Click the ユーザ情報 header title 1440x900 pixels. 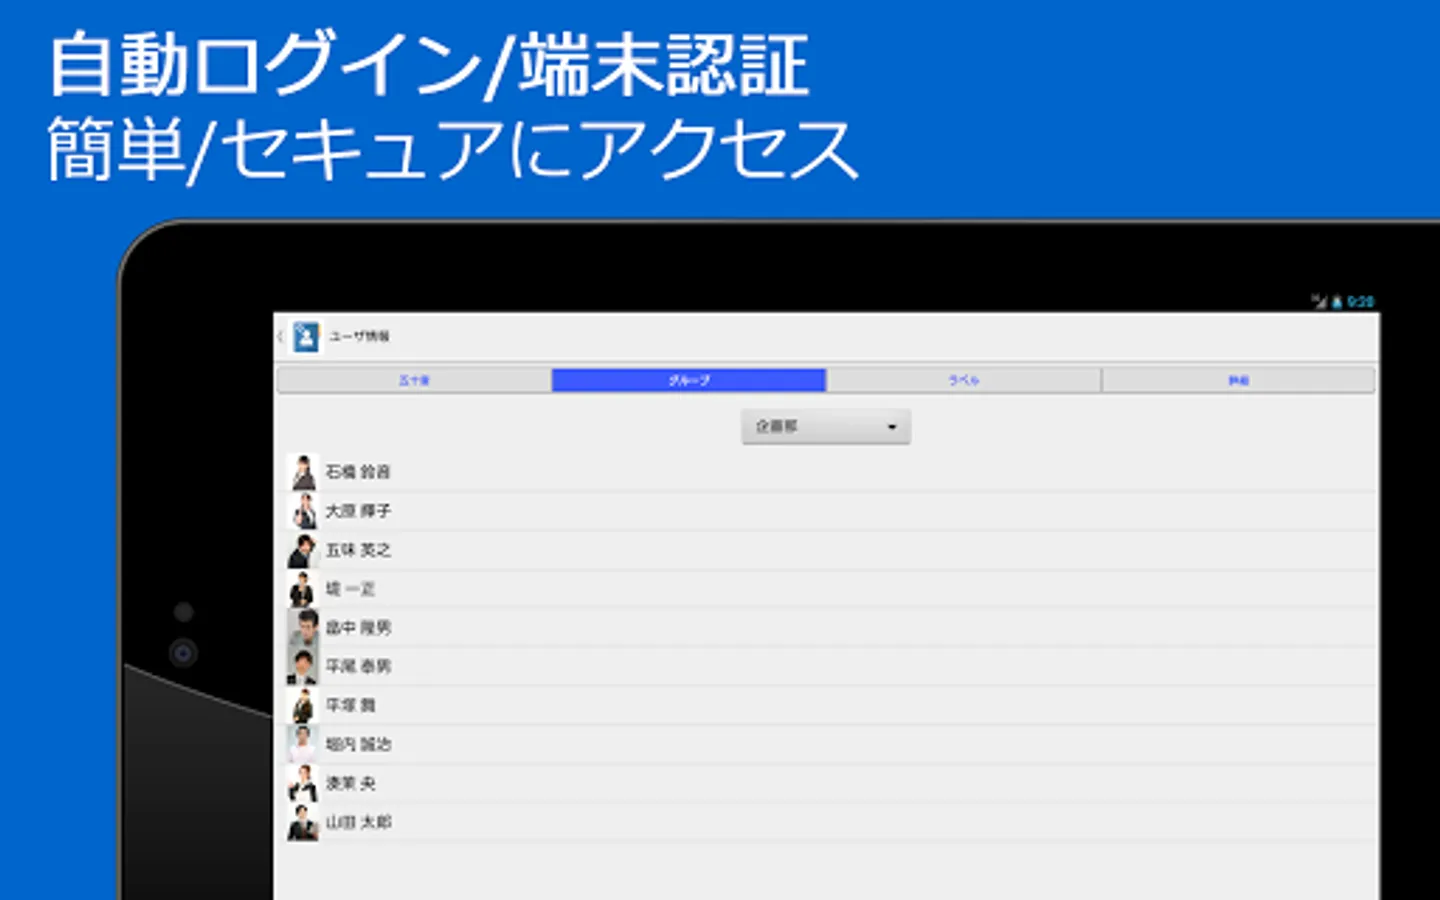tap(360, 337)
